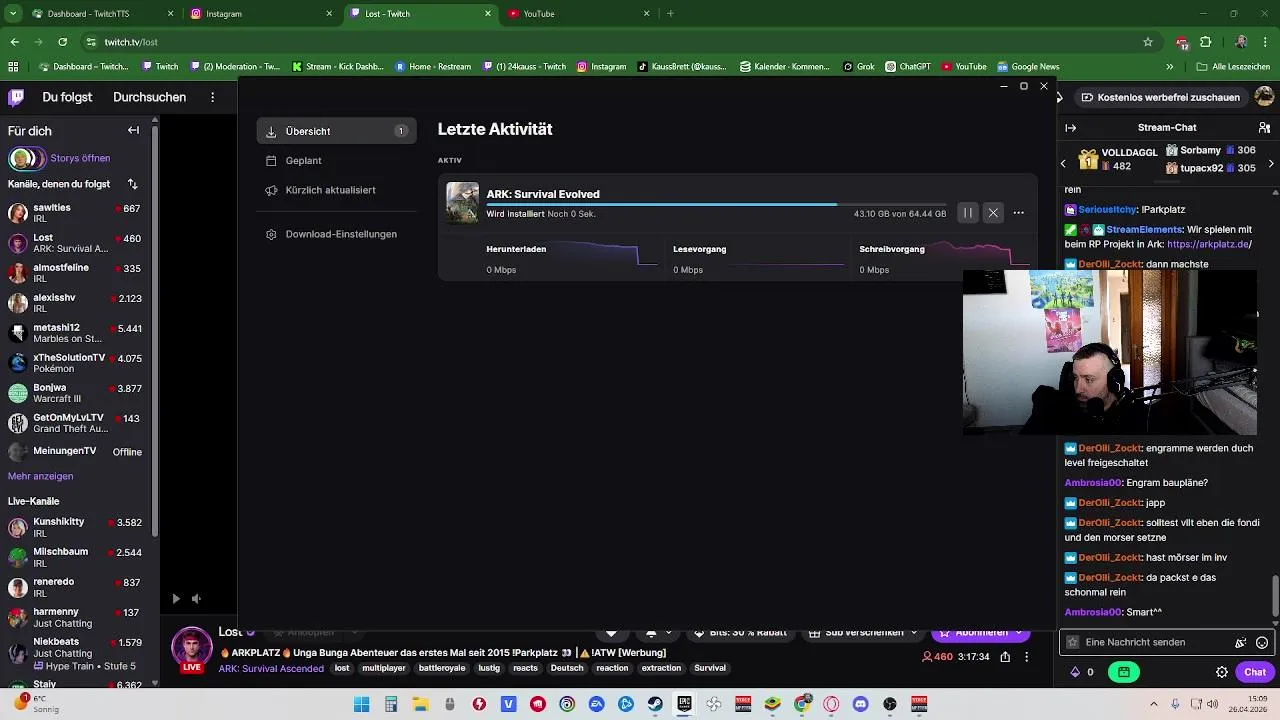
Task: Reload the current page
Action: (62, 42)
